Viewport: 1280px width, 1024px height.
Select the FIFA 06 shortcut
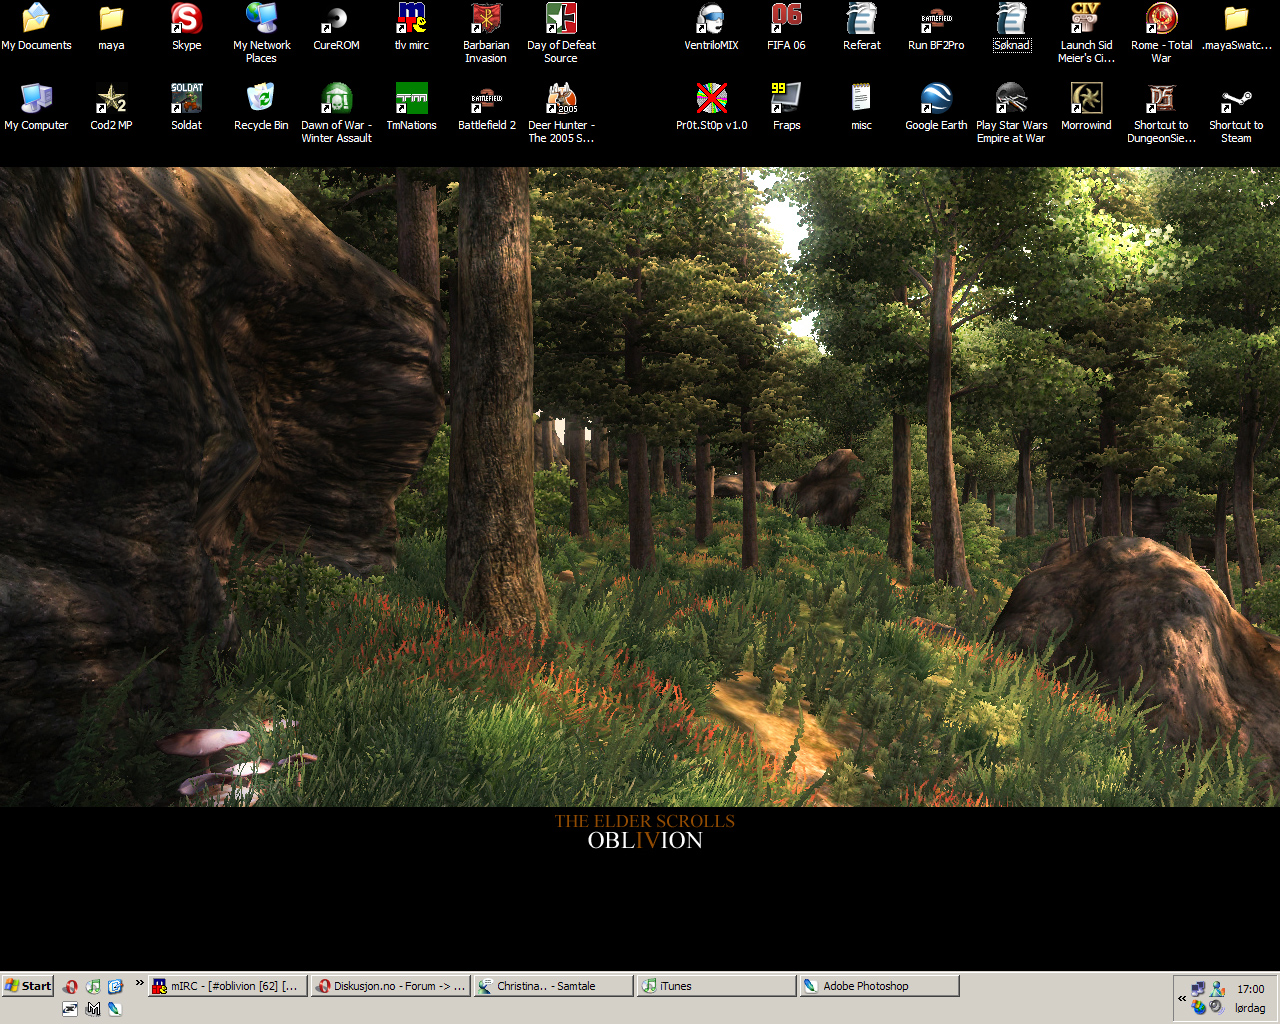786,27
